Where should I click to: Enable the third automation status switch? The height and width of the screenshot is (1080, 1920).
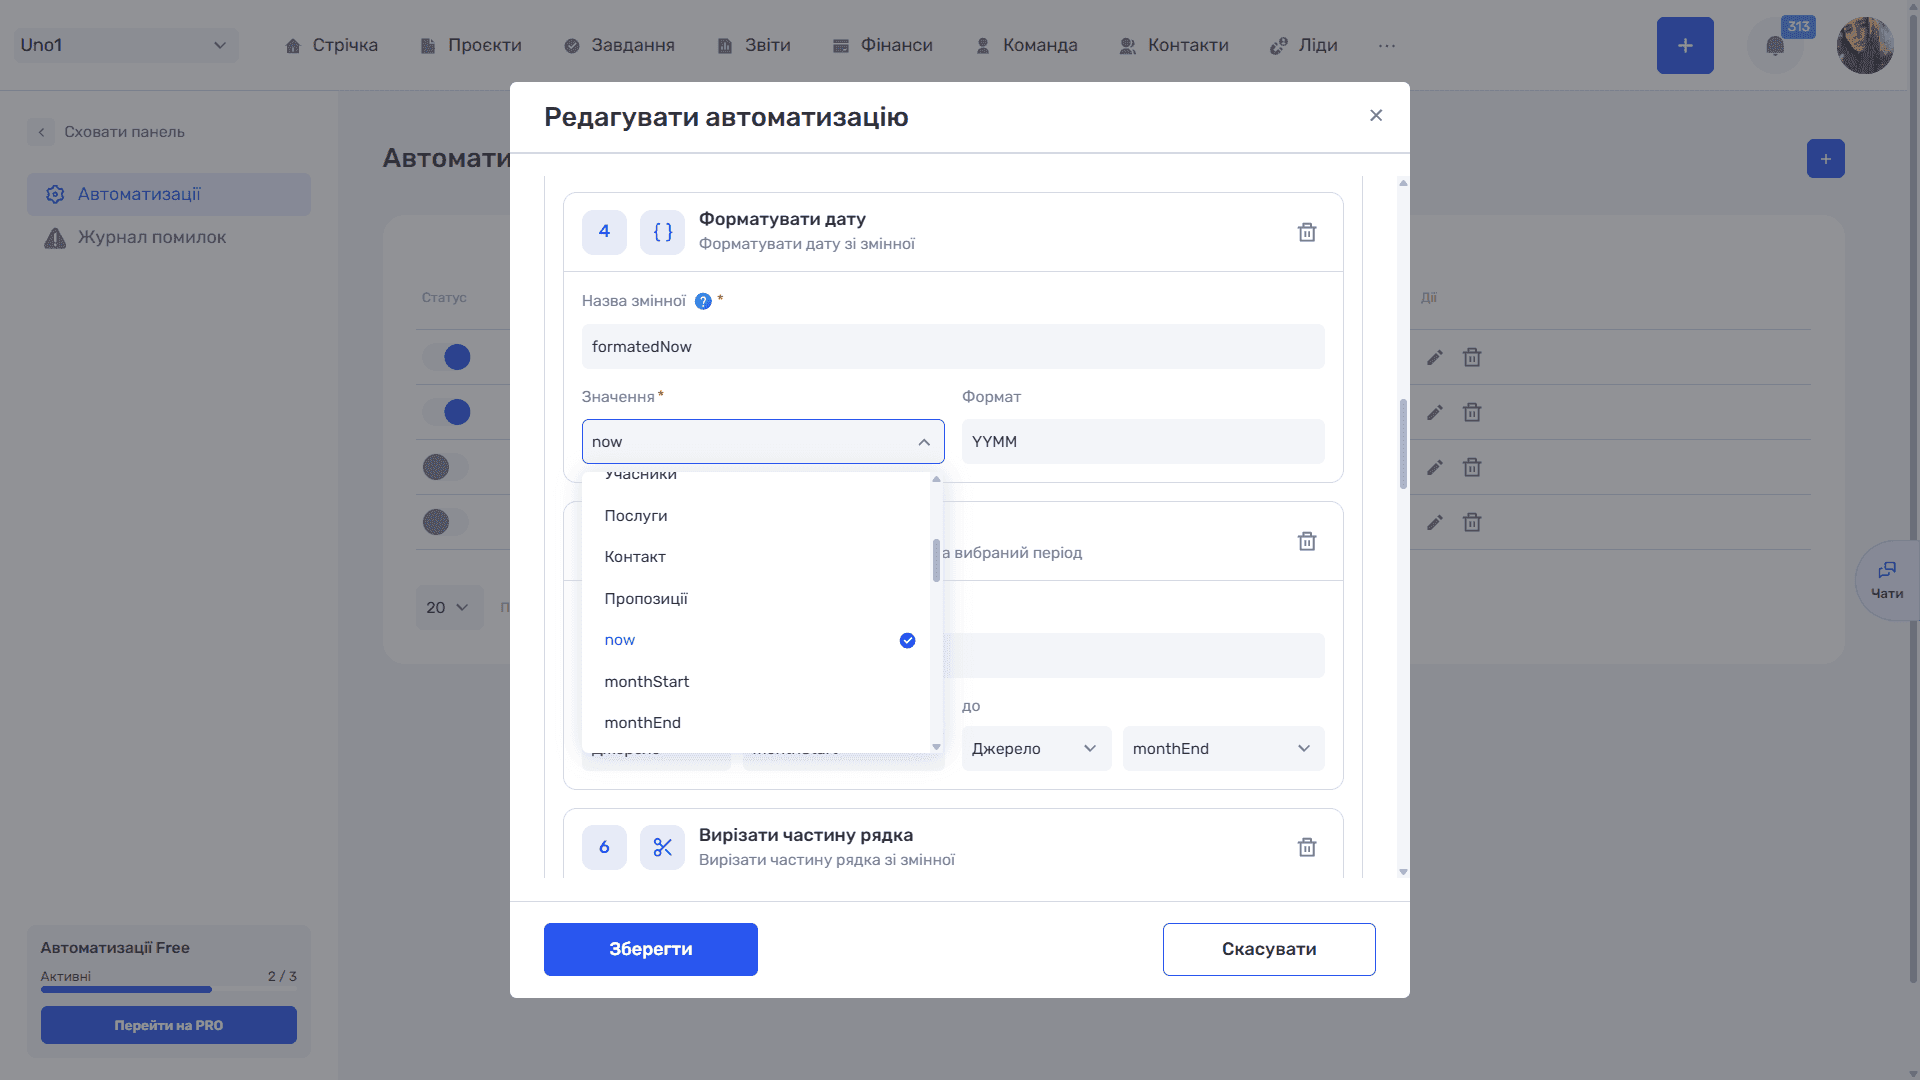click(446, 467)
